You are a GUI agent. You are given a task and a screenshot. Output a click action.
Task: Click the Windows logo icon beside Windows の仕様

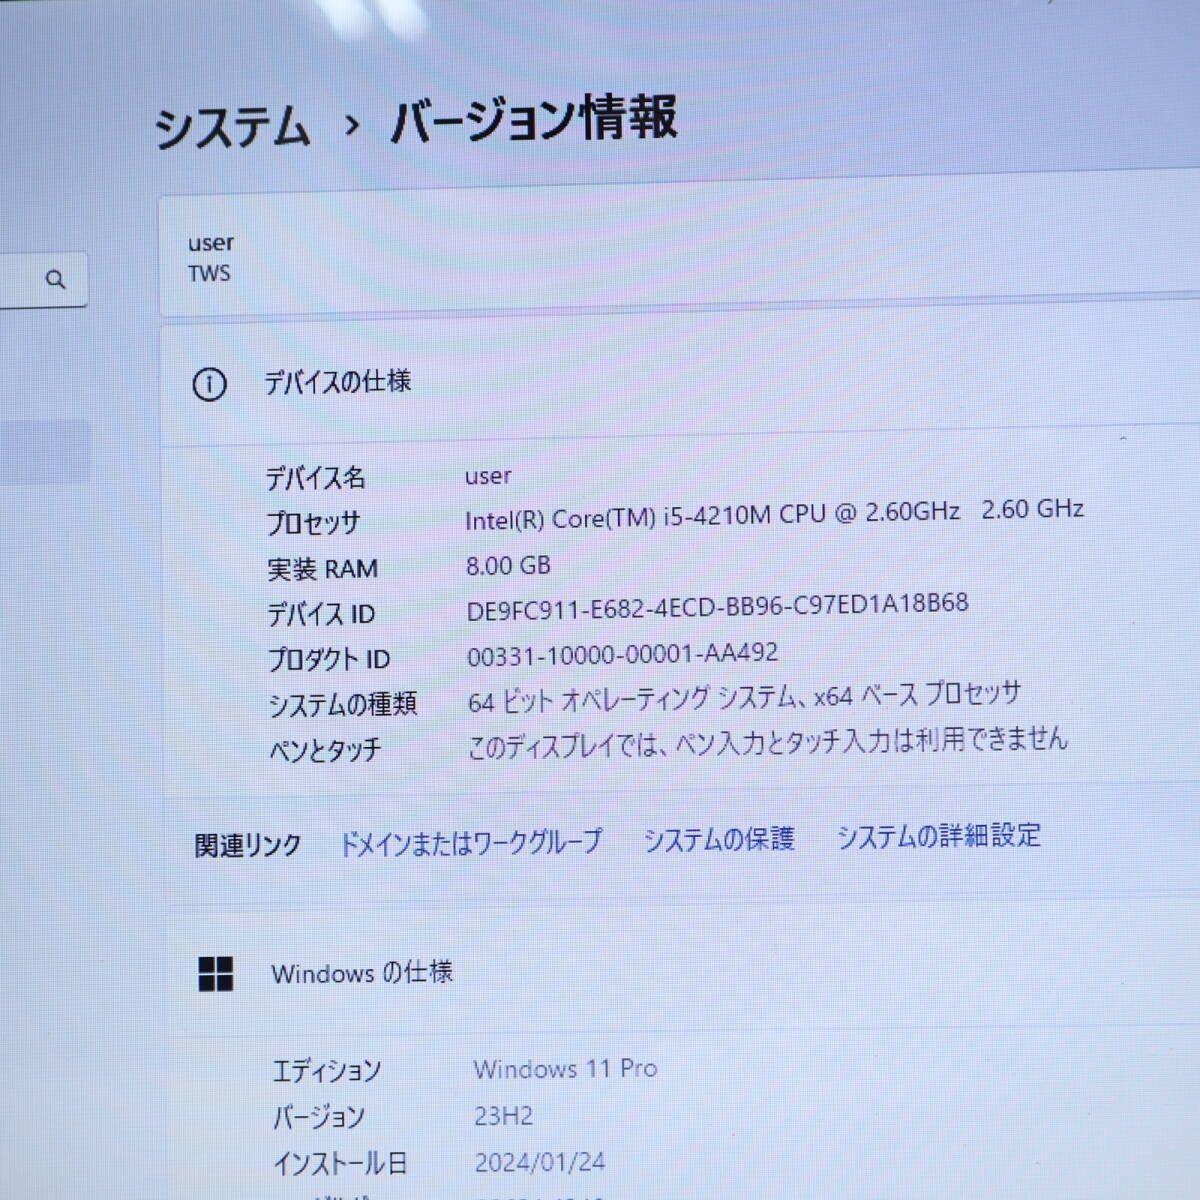[216, 974]
